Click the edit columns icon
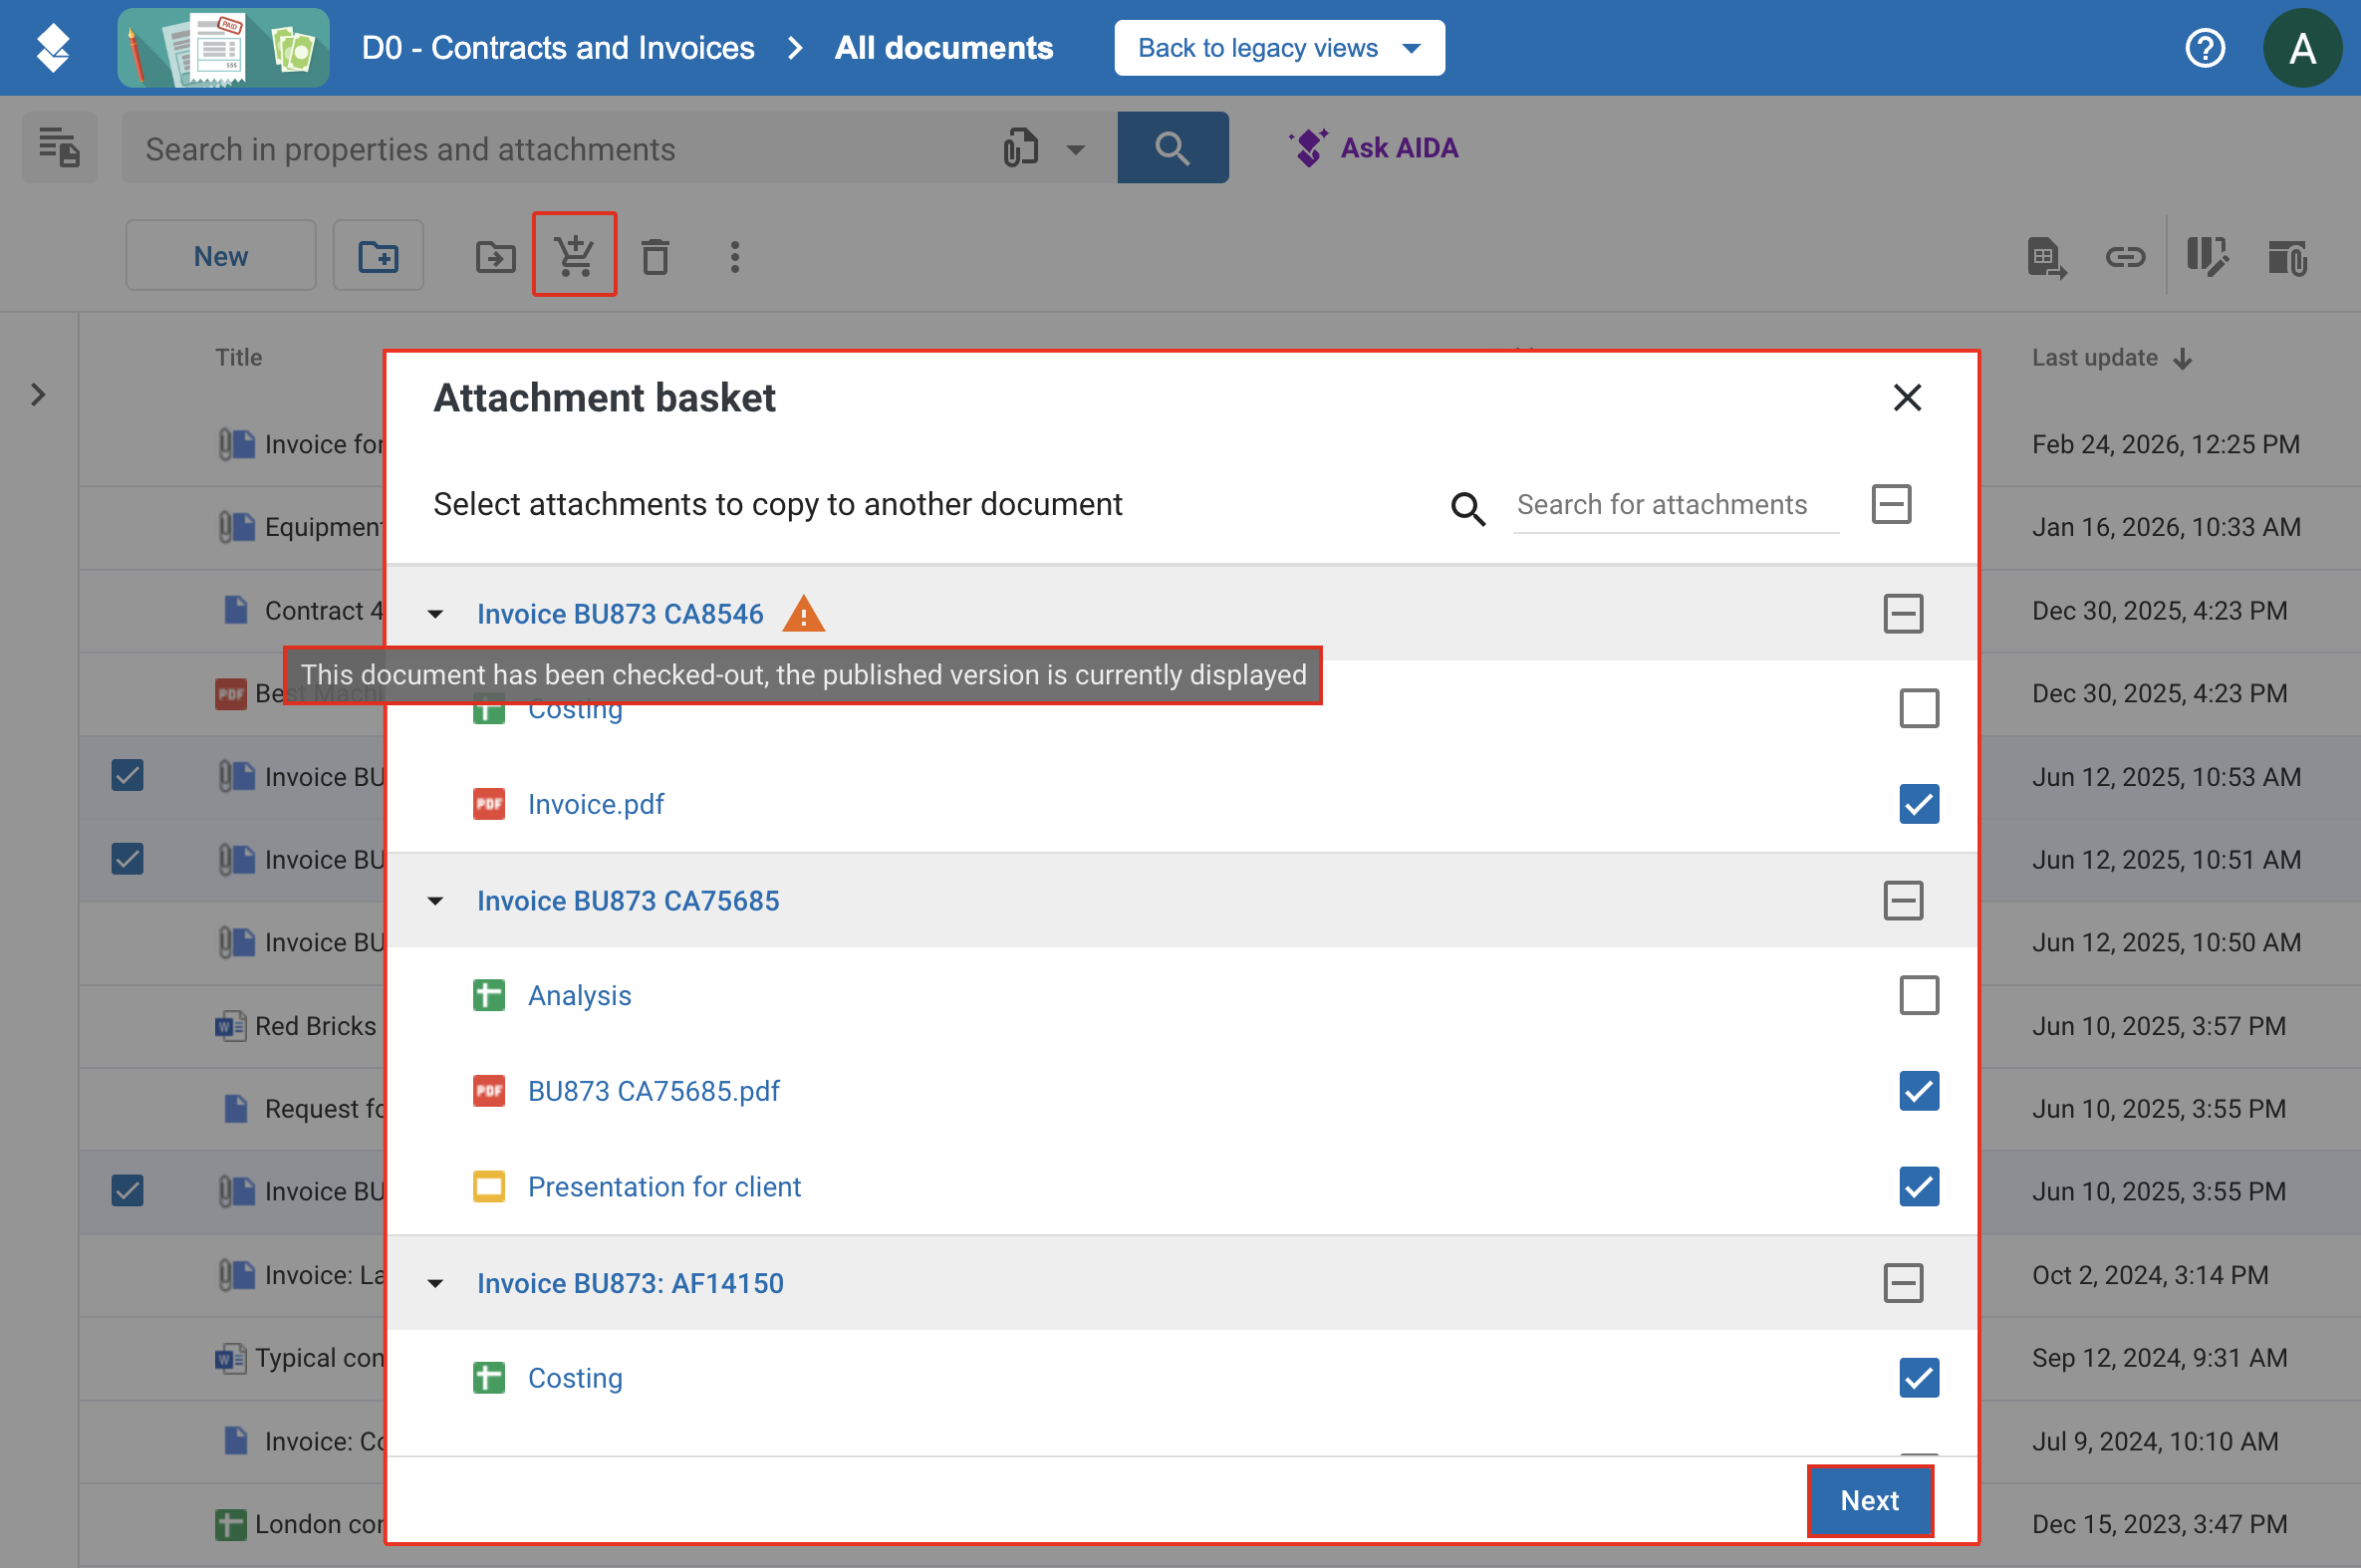Viewport: 2361px width, 1568px height. (x=2206, y=257)
